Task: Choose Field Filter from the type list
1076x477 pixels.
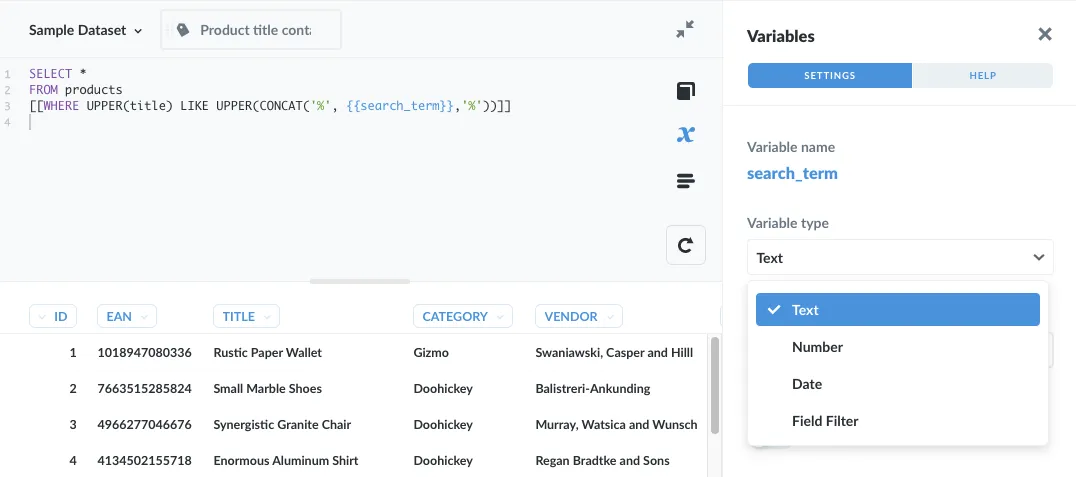Action: pyautogui.click(x=825, y=421)
